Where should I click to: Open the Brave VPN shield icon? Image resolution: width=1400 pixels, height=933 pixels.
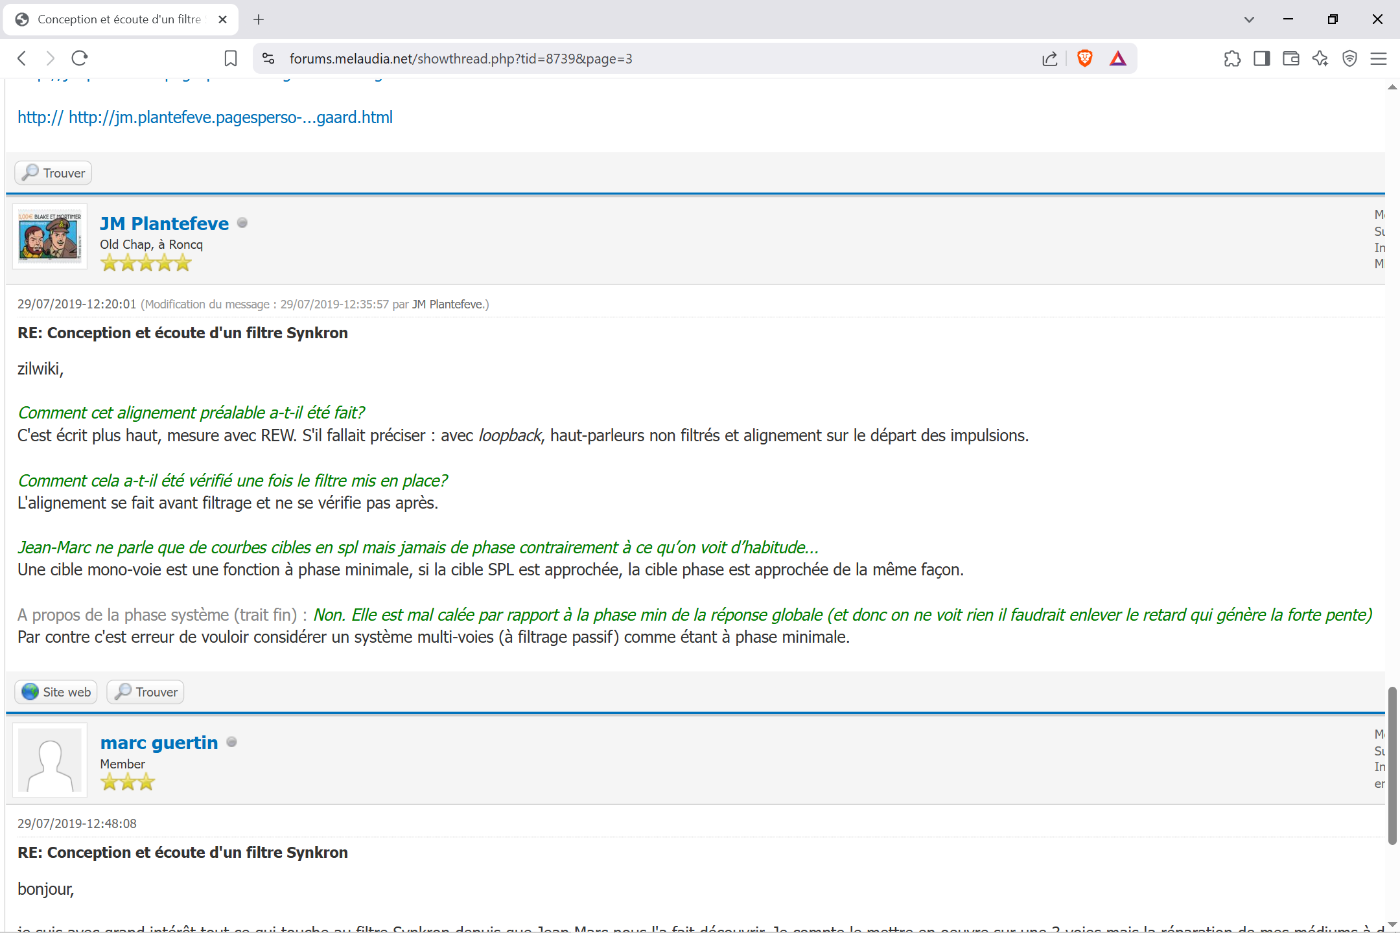click(1350, 59)
